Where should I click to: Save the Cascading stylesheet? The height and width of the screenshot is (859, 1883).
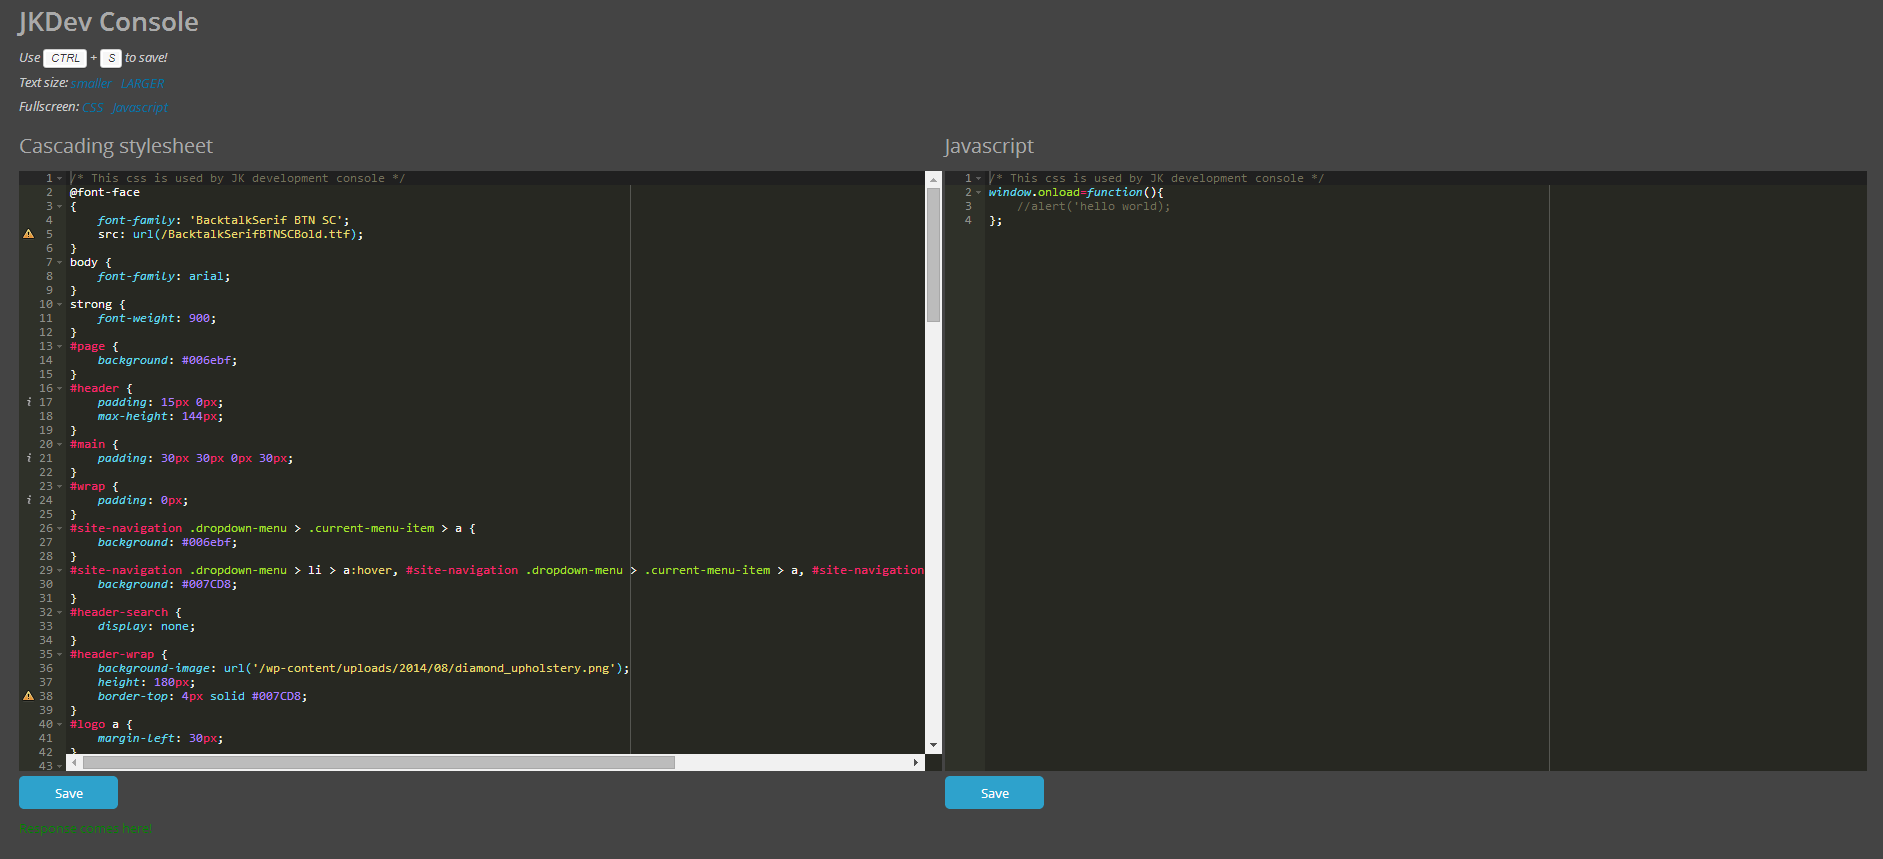pos(68,793)
